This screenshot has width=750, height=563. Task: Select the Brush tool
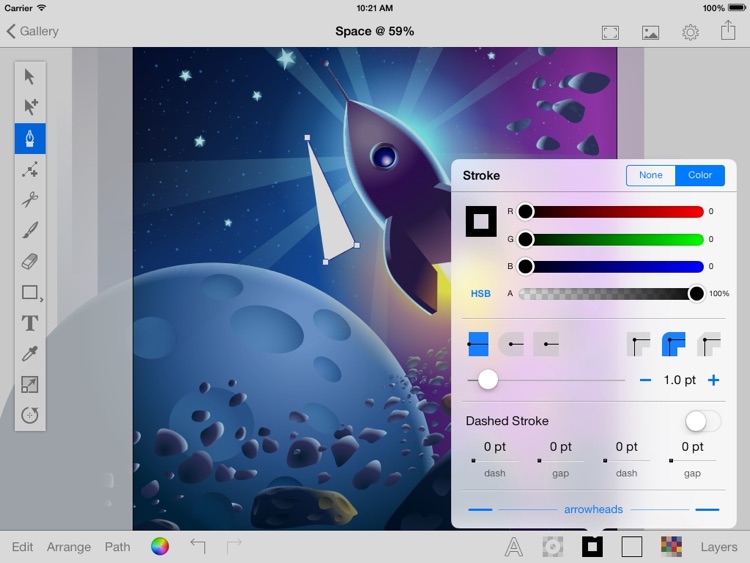(30, 230)
